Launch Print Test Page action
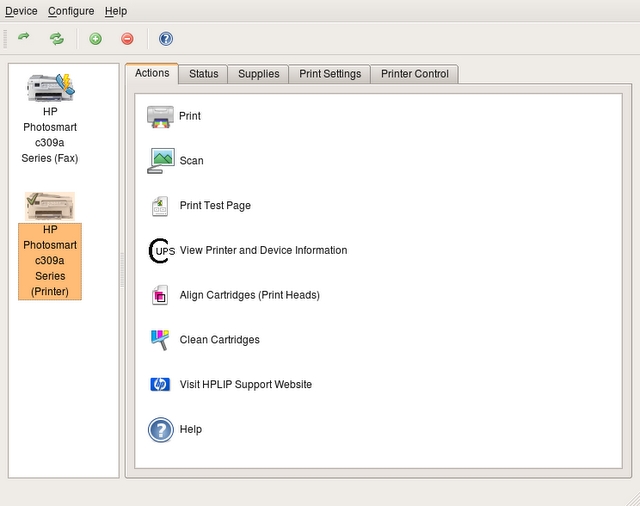This screenshot has height=506, width=640. [x=215, y=206]
